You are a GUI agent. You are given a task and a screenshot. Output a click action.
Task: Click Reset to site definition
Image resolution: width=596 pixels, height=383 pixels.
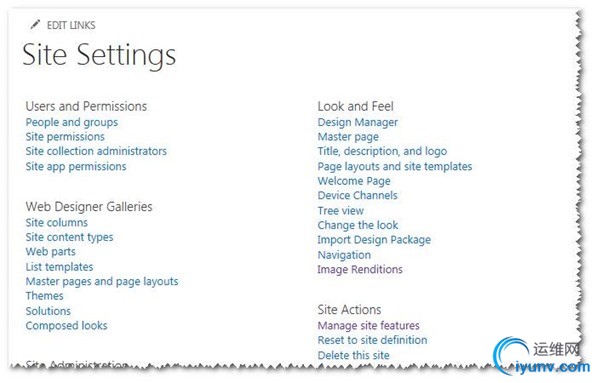372,340
